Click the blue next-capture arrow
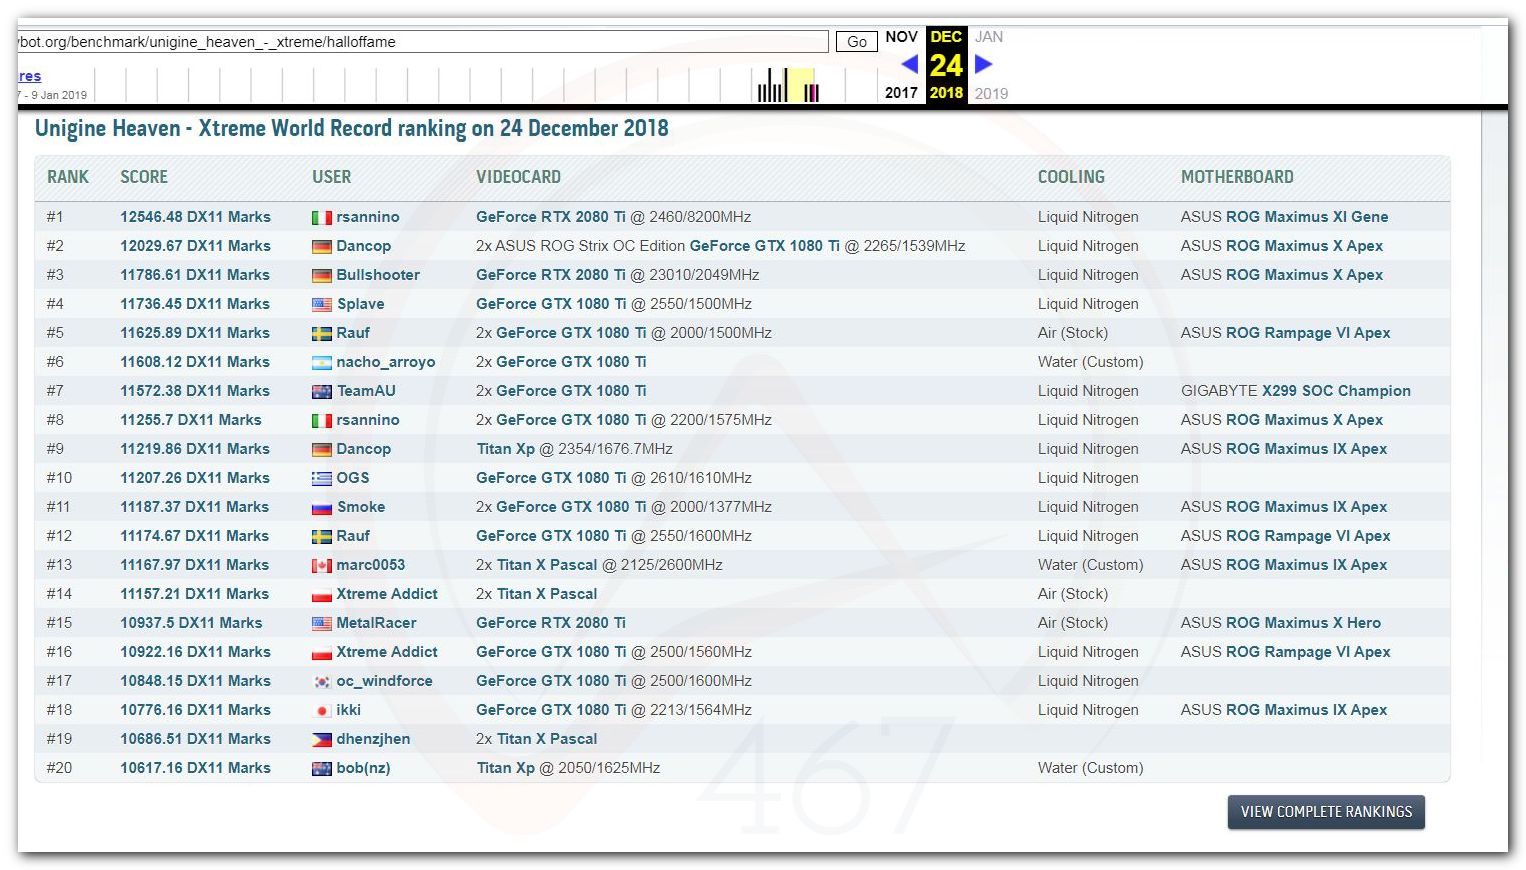The width and height of the screenshot is (1526, 870). 984,64
